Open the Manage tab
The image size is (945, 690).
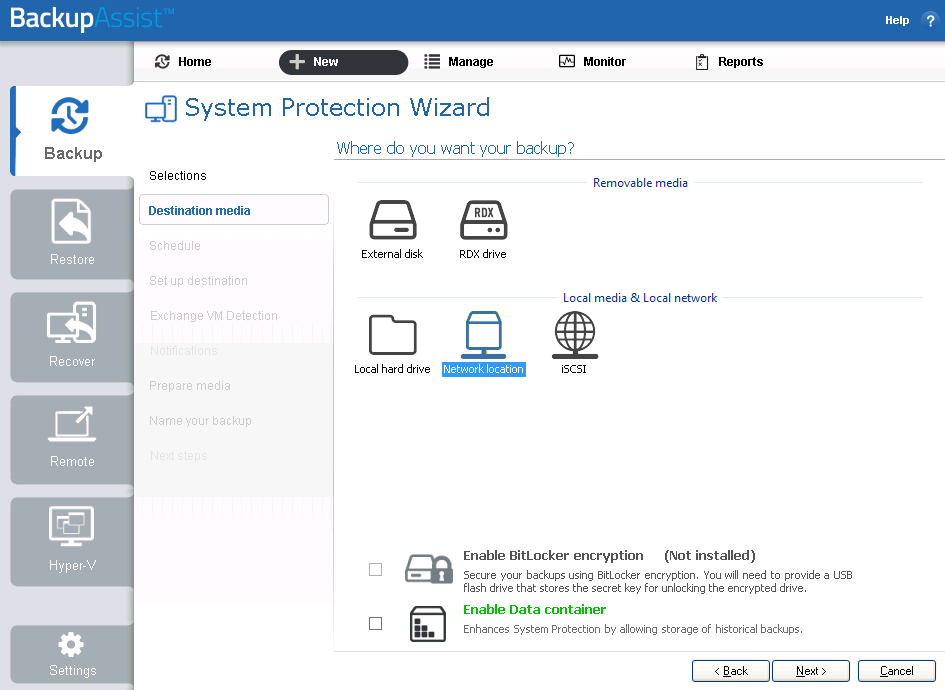click(459, 61)
